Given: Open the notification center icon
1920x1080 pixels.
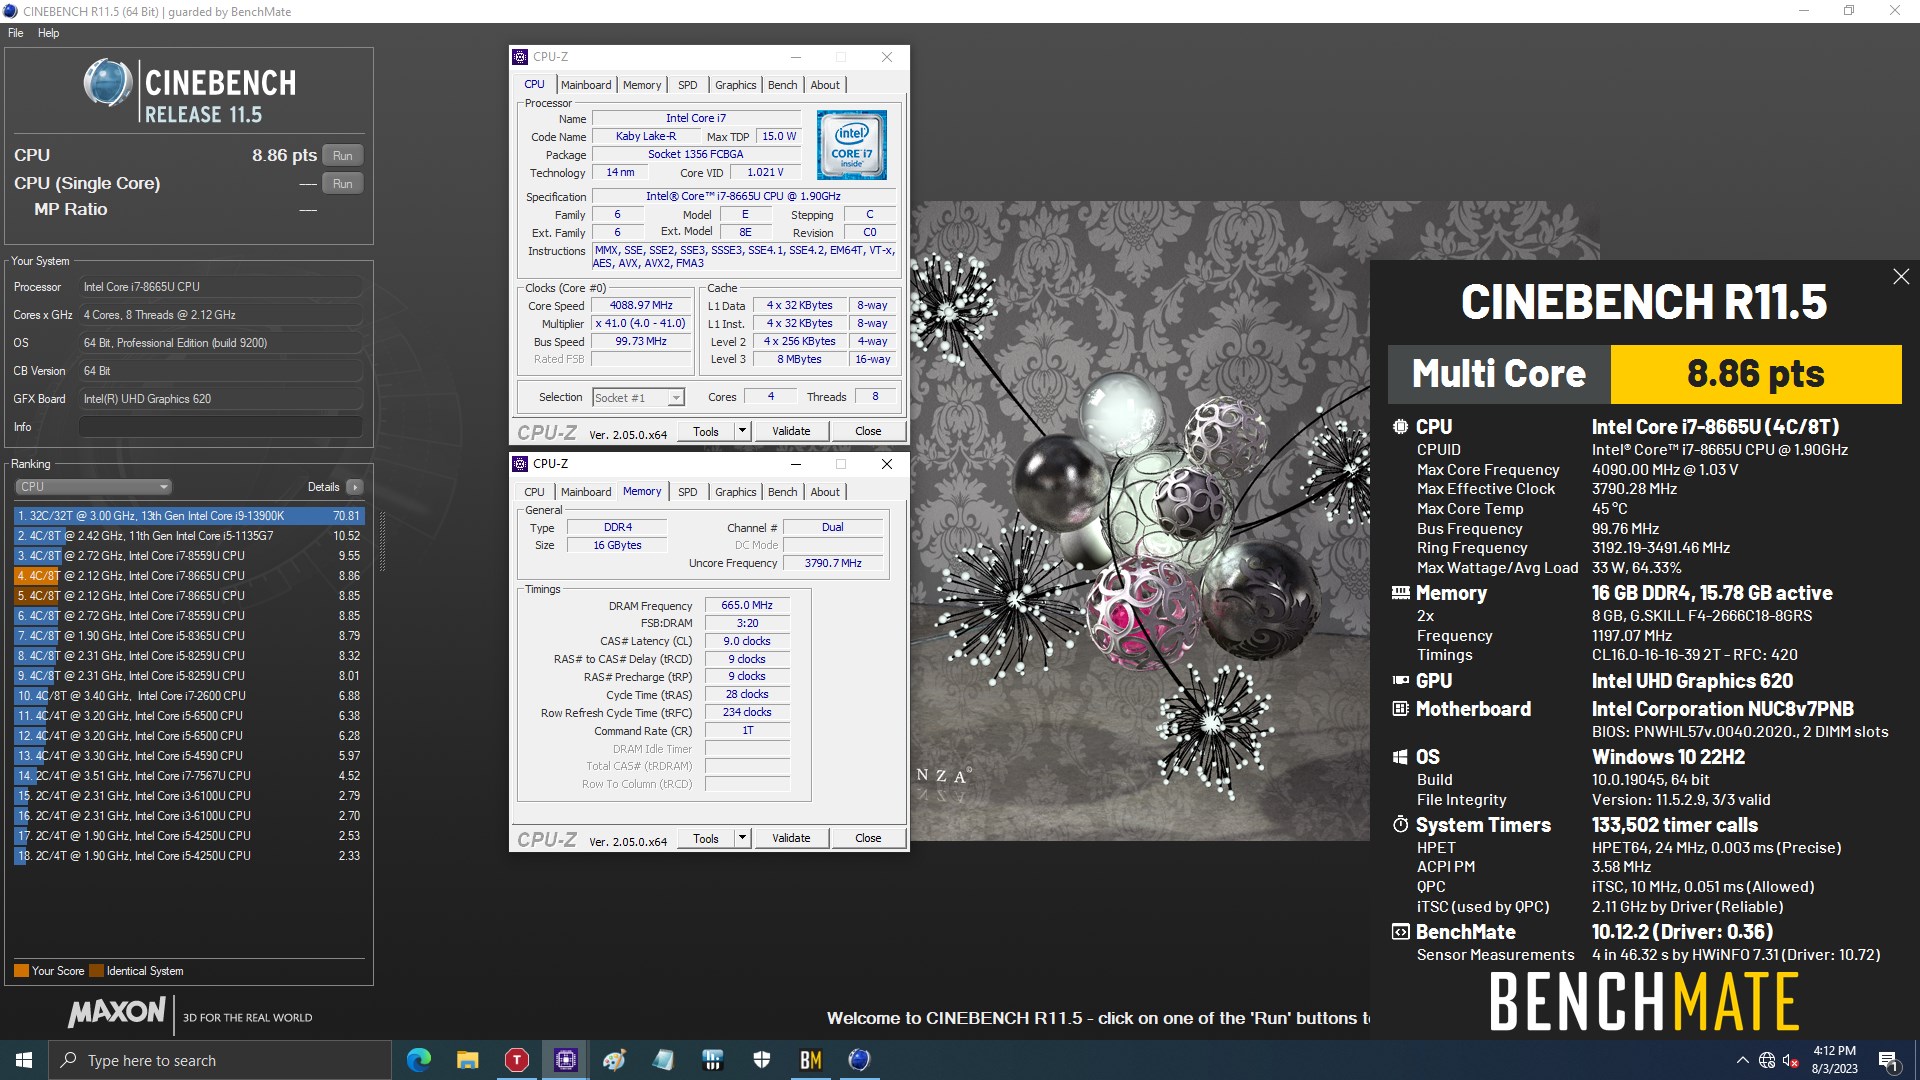Looking at the screenshot, I should [x=1888, y=1060].
